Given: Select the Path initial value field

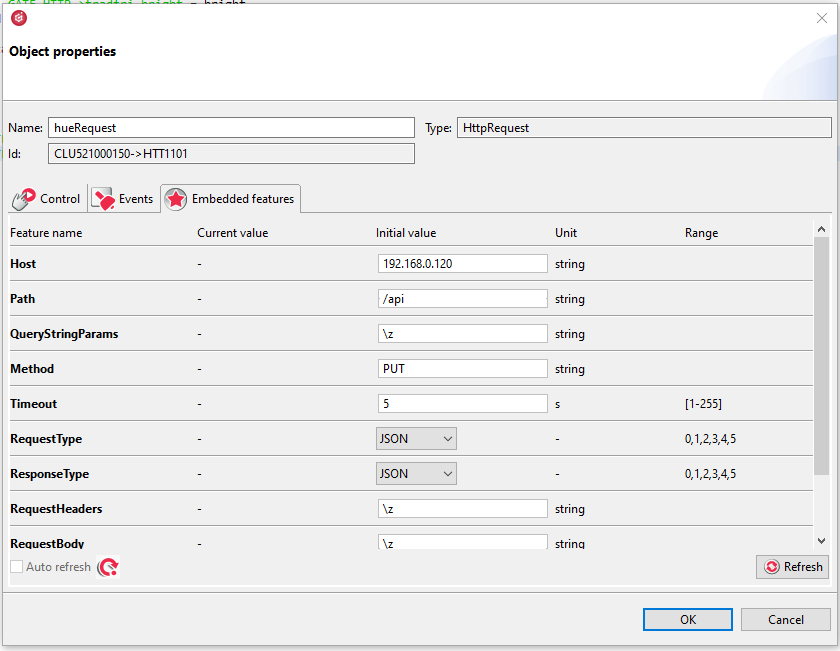Looking at the screenshot, I should click(x=462, y=298).
